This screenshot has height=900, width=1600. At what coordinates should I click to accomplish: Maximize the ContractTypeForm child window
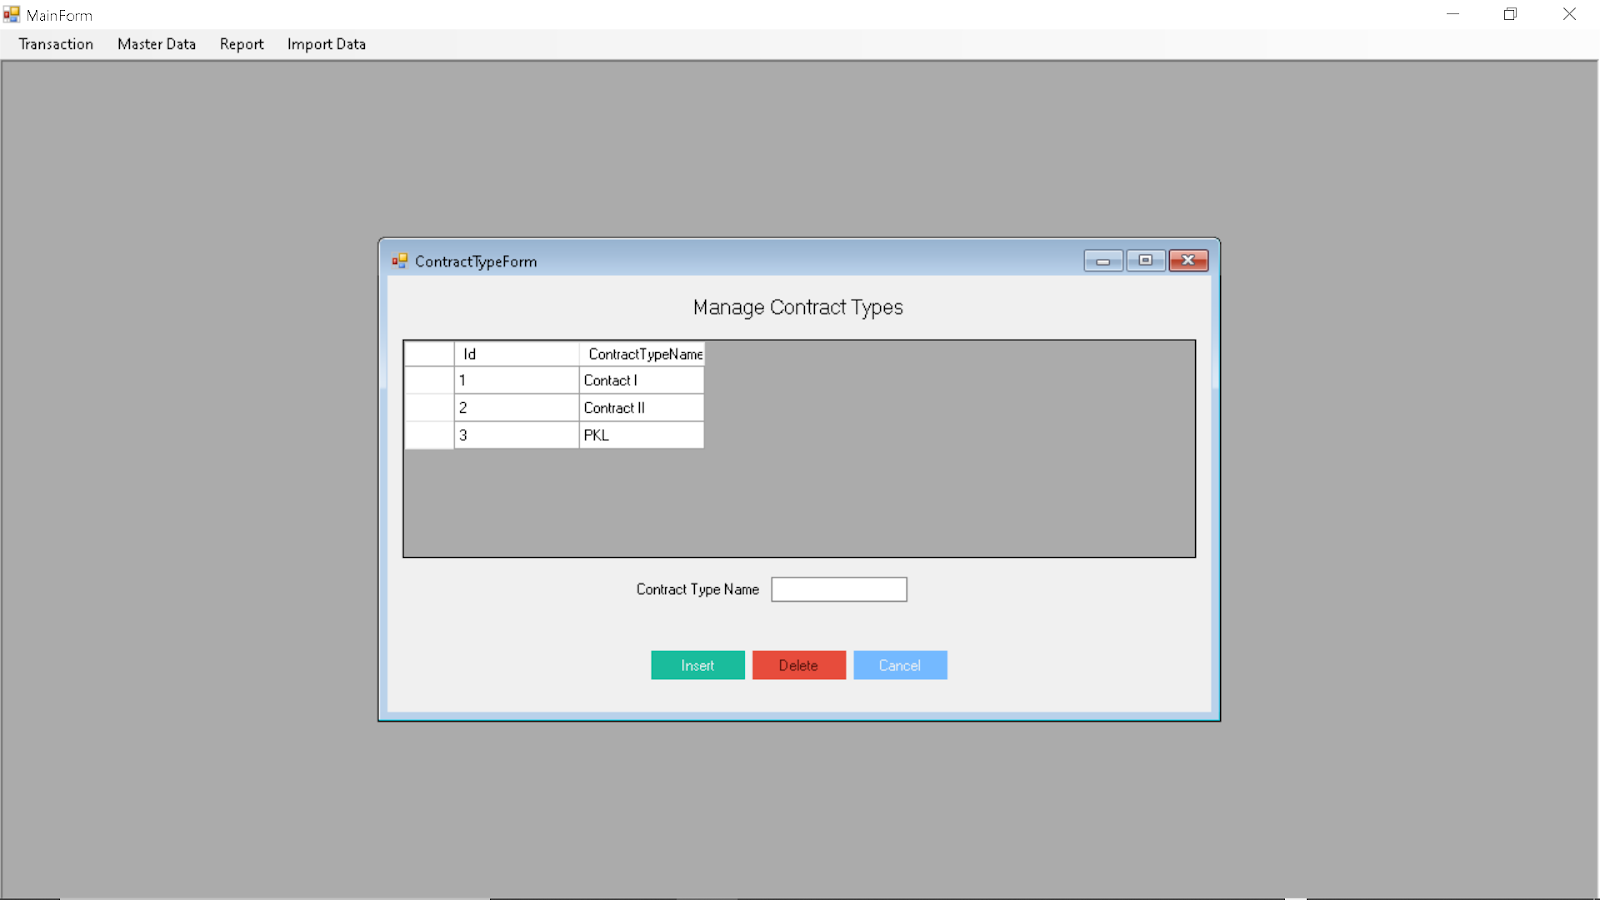coord(1146,261)
